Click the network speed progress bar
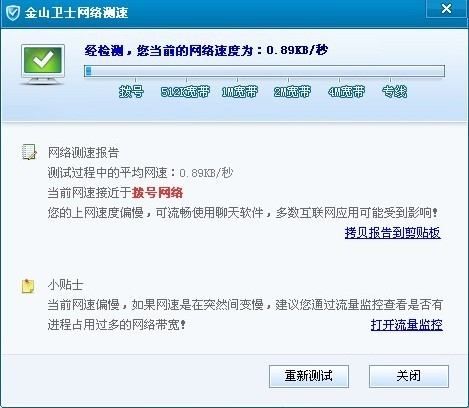 tap(264, 71)
